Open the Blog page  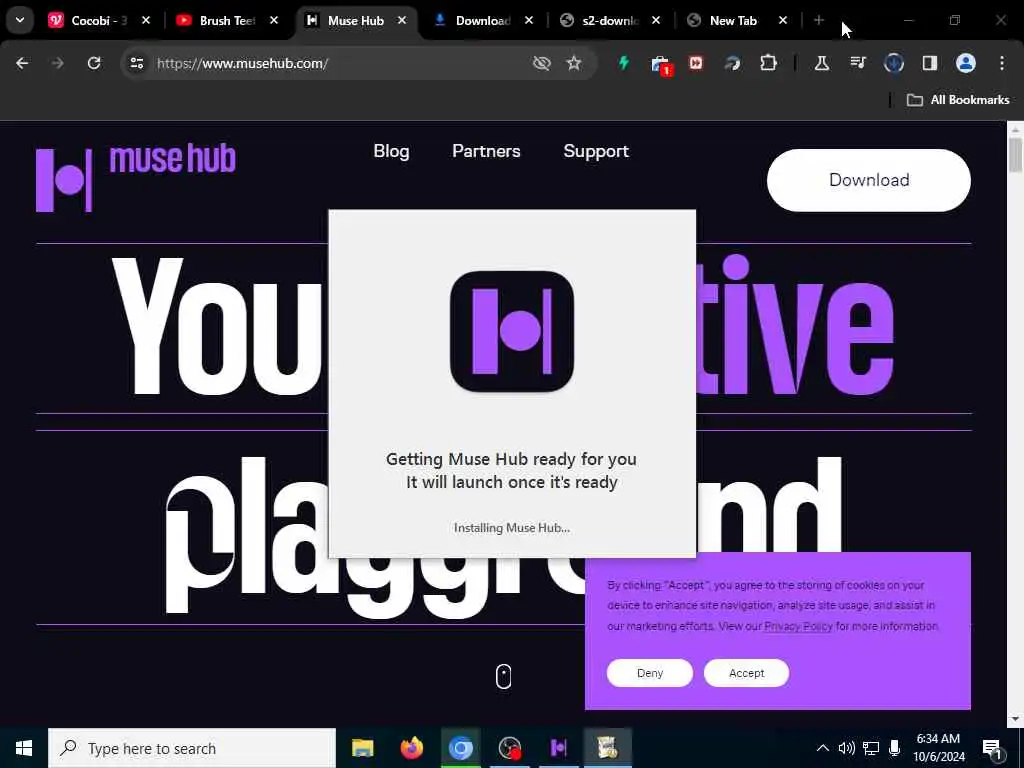(391, 151)
